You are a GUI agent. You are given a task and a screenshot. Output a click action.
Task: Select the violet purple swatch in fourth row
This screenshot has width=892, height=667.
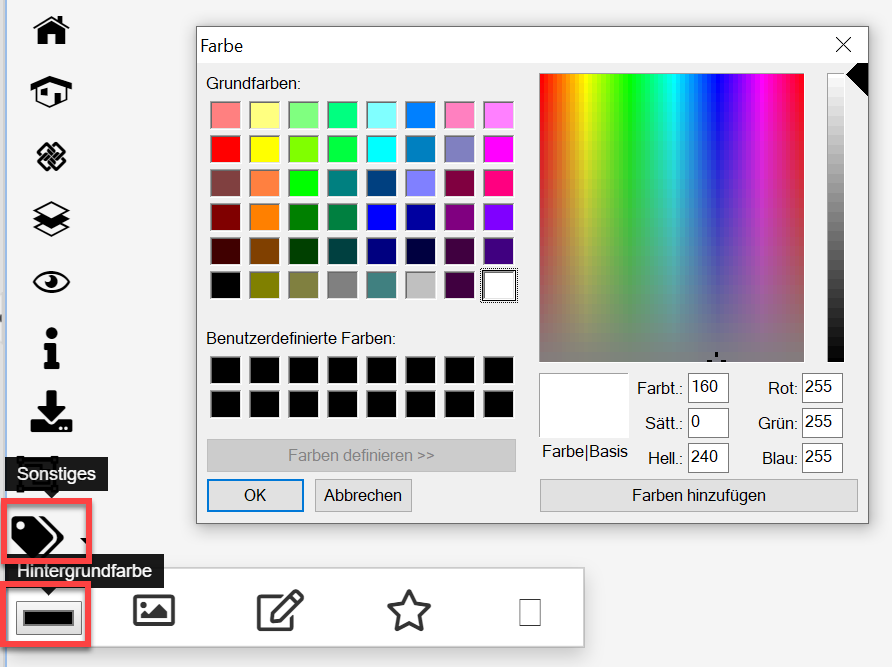[498, 217]
